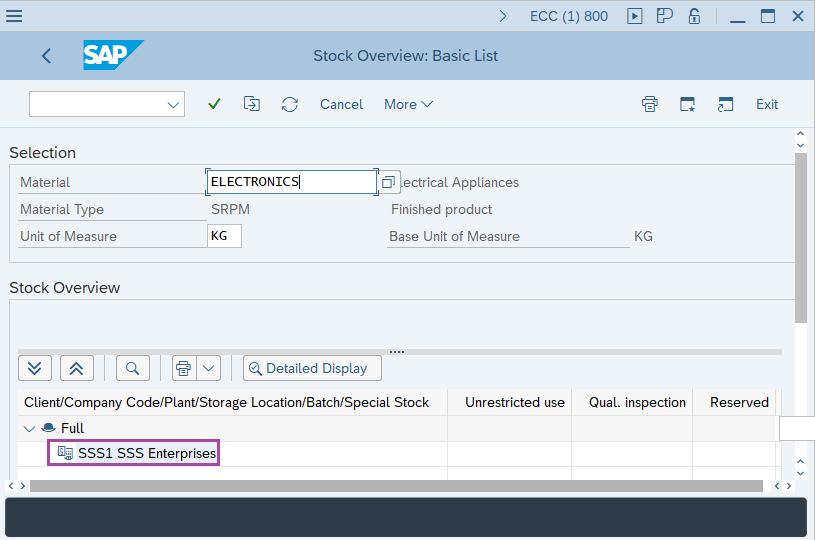The width and height of the screenshot is (815, 540).
Task: Open the command field dropdown
Action: tap(174, 104)
